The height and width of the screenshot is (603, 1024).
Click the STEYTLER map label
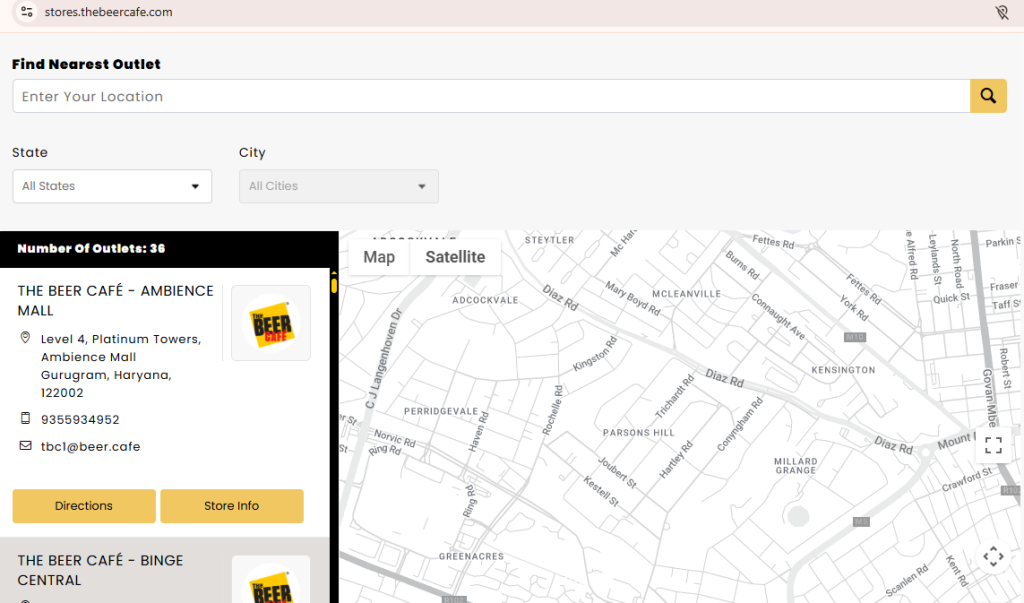[550, 240]
